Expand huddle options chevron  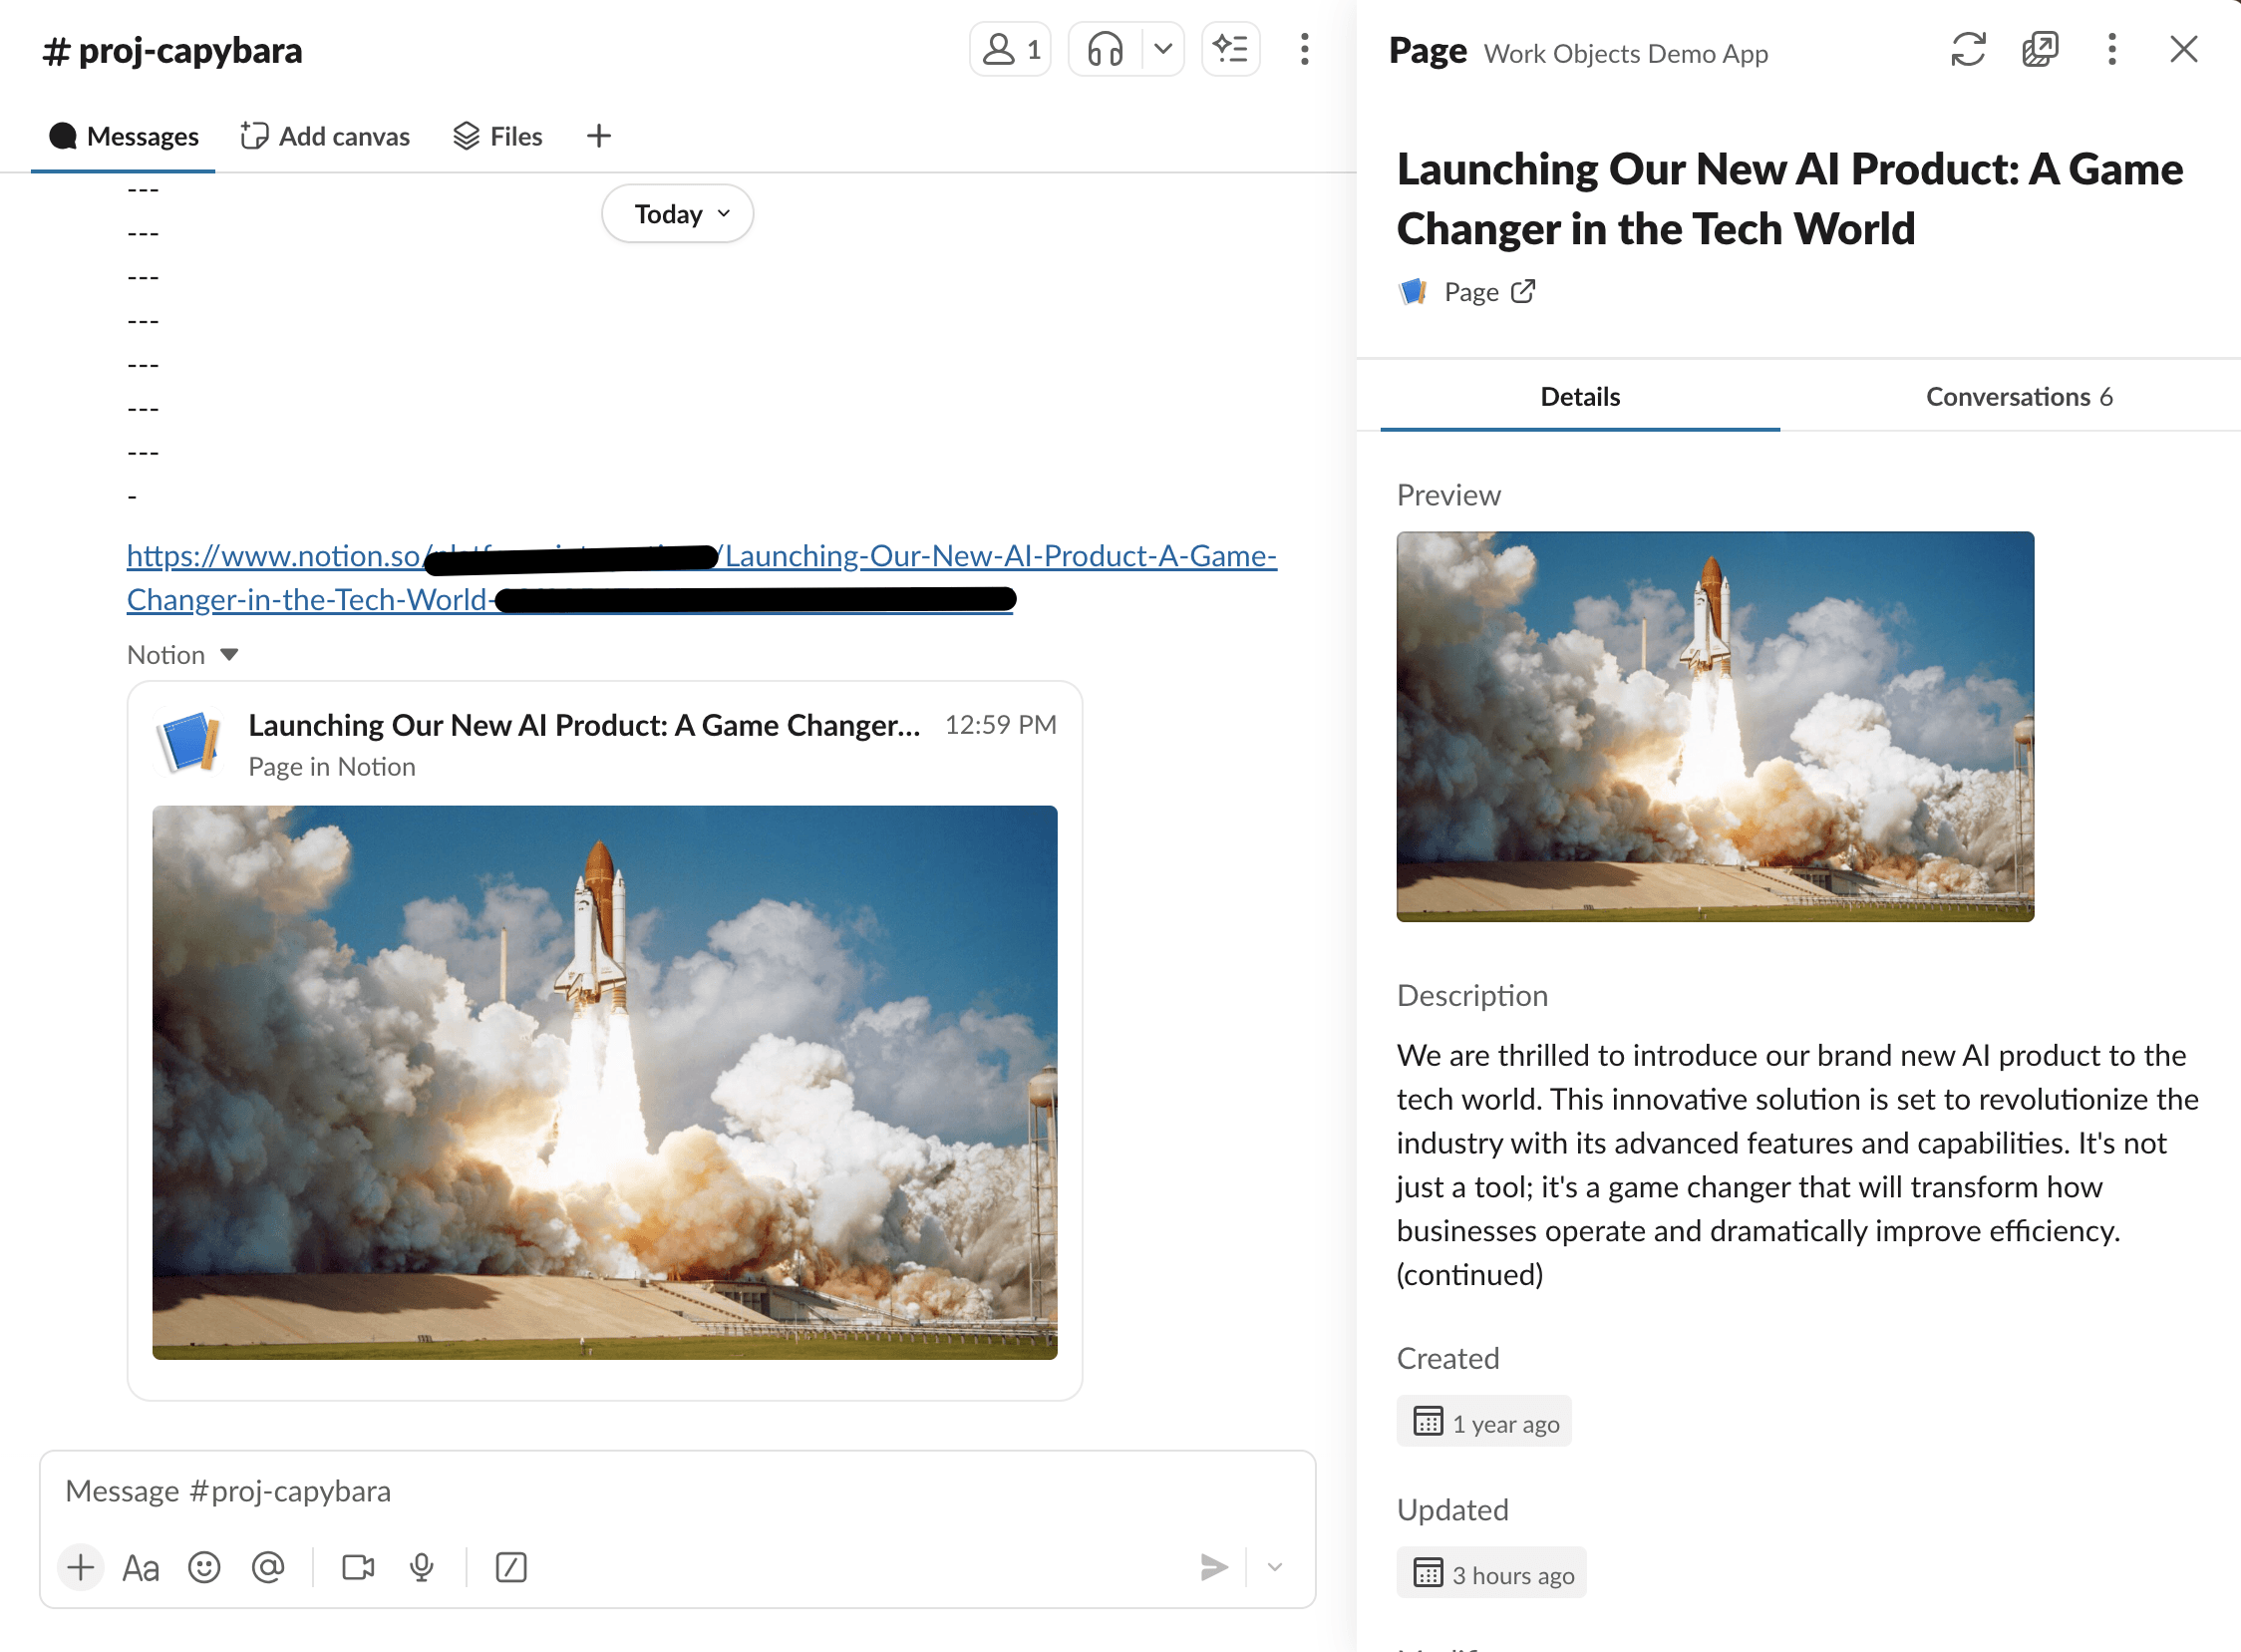(x=1162, y=49)
